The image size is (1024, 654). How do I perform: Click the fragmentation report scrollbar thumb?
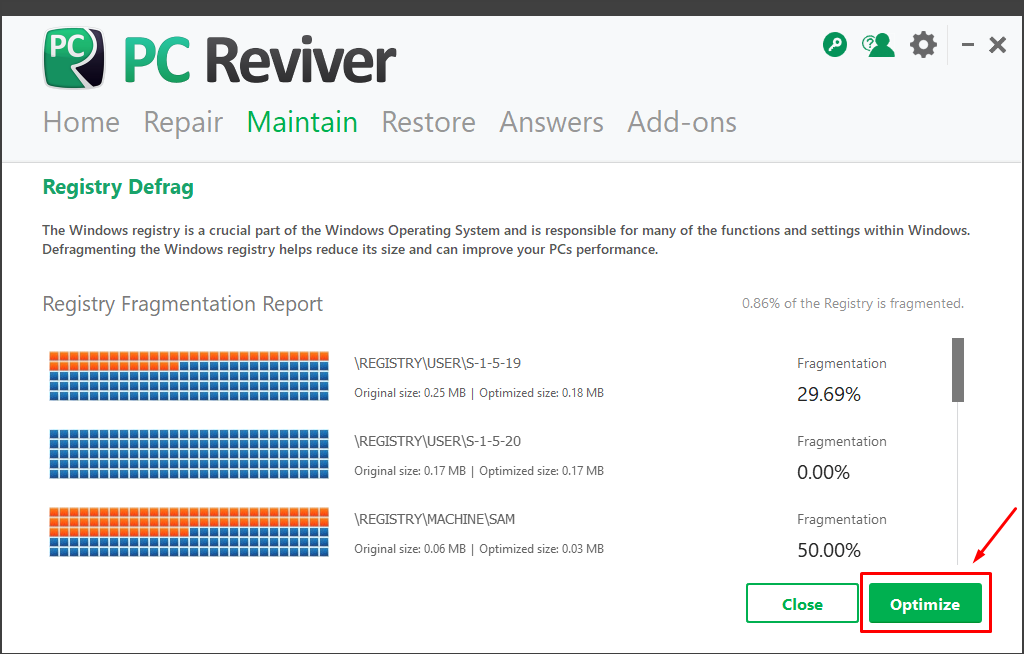[x=958, y=370]
